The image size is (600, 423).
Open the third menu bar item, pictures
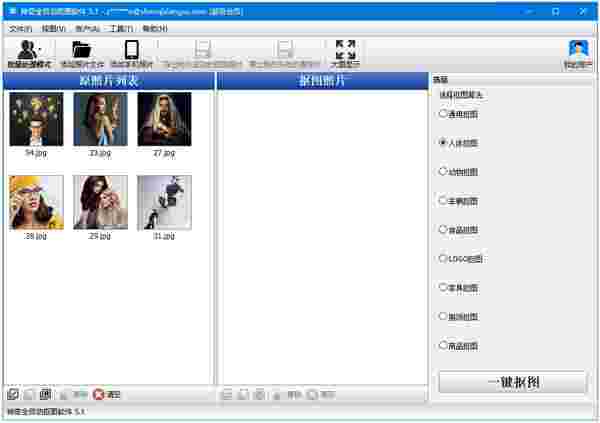[x=87, y=29]
